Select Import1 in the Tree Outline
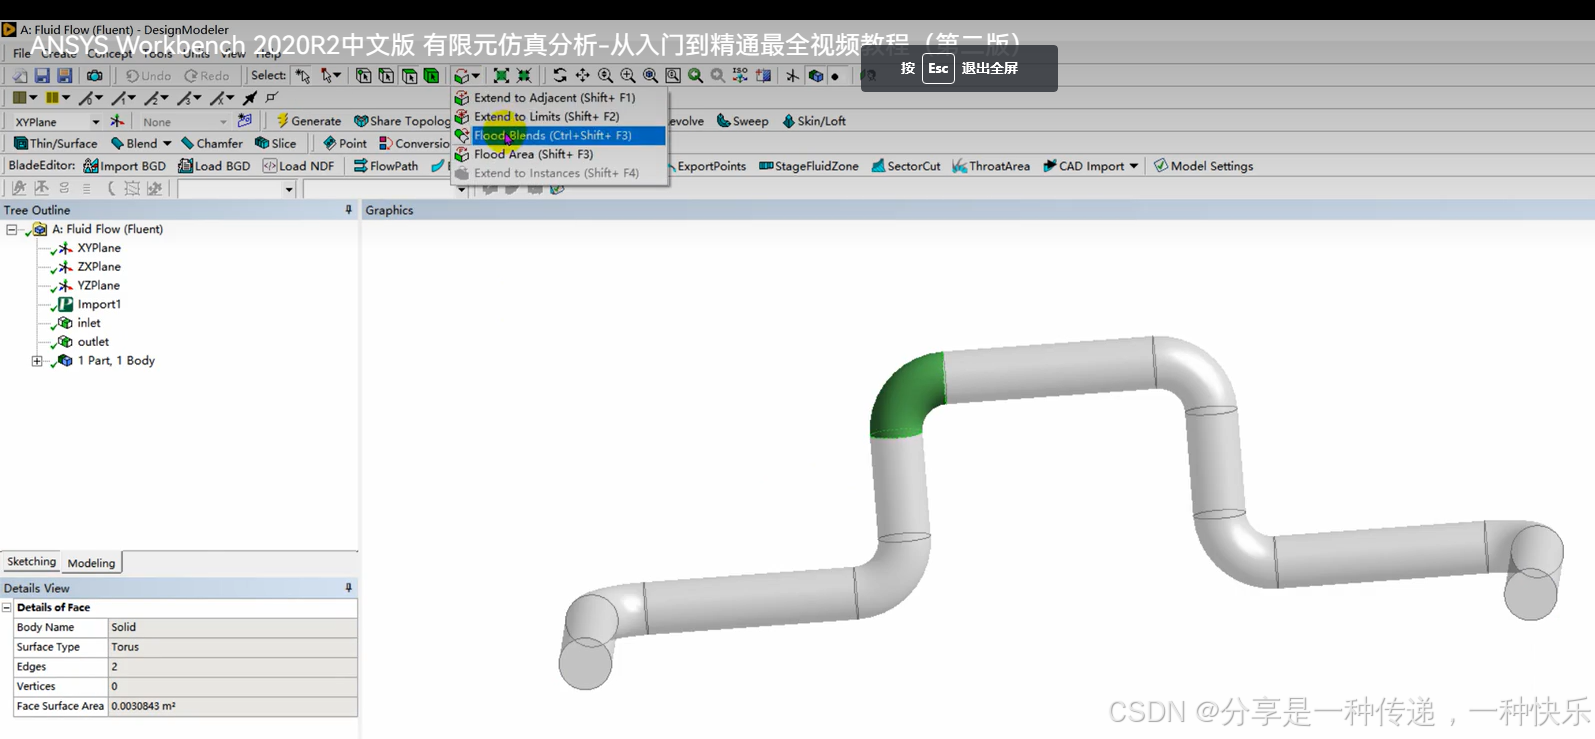1595x739 pixels. click(99, 305)
